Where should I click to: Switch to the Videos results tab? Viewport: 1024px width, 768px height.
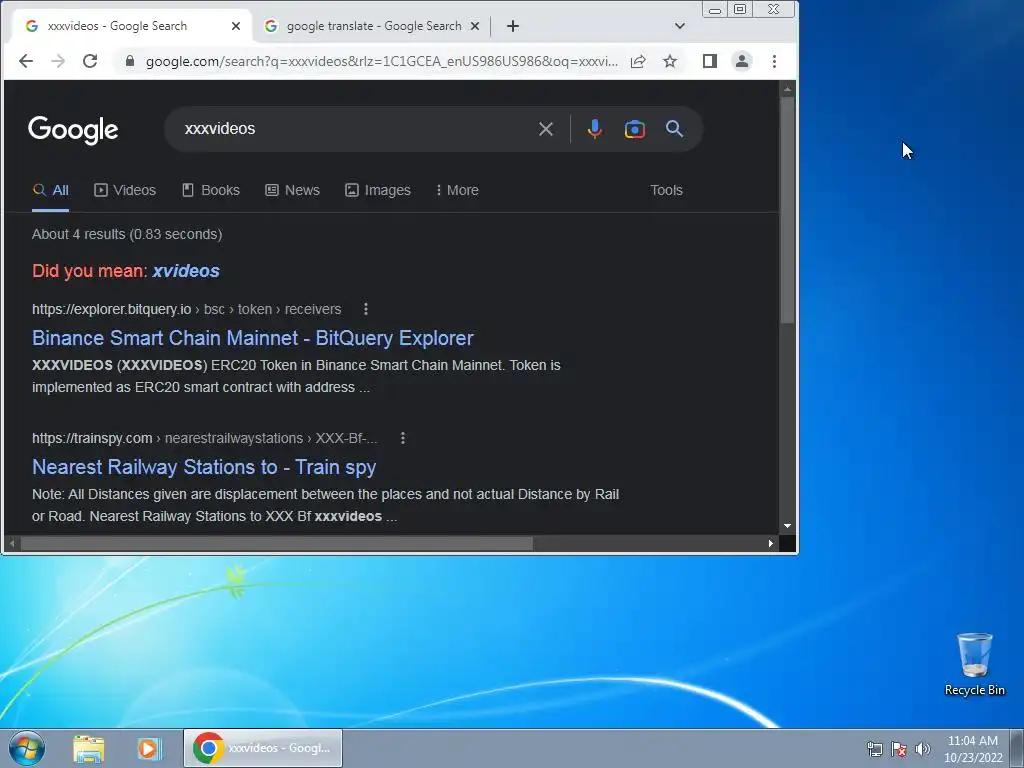(125, 190)
